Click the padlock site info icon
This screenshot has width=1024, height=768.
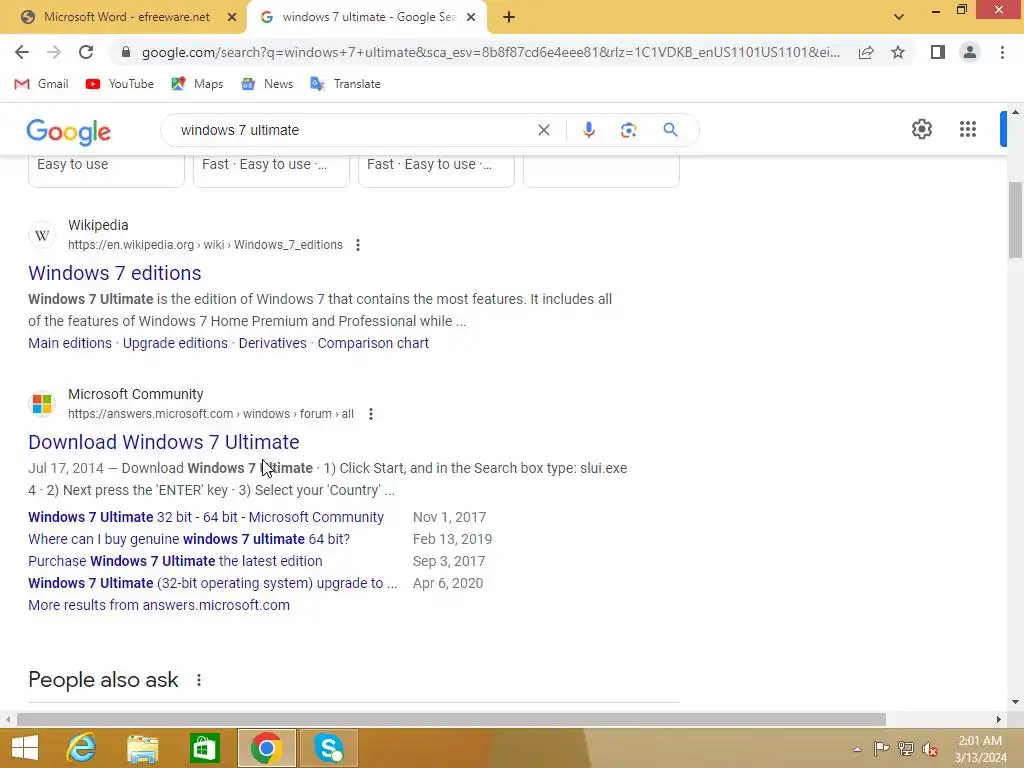click(x=126, y=52)
